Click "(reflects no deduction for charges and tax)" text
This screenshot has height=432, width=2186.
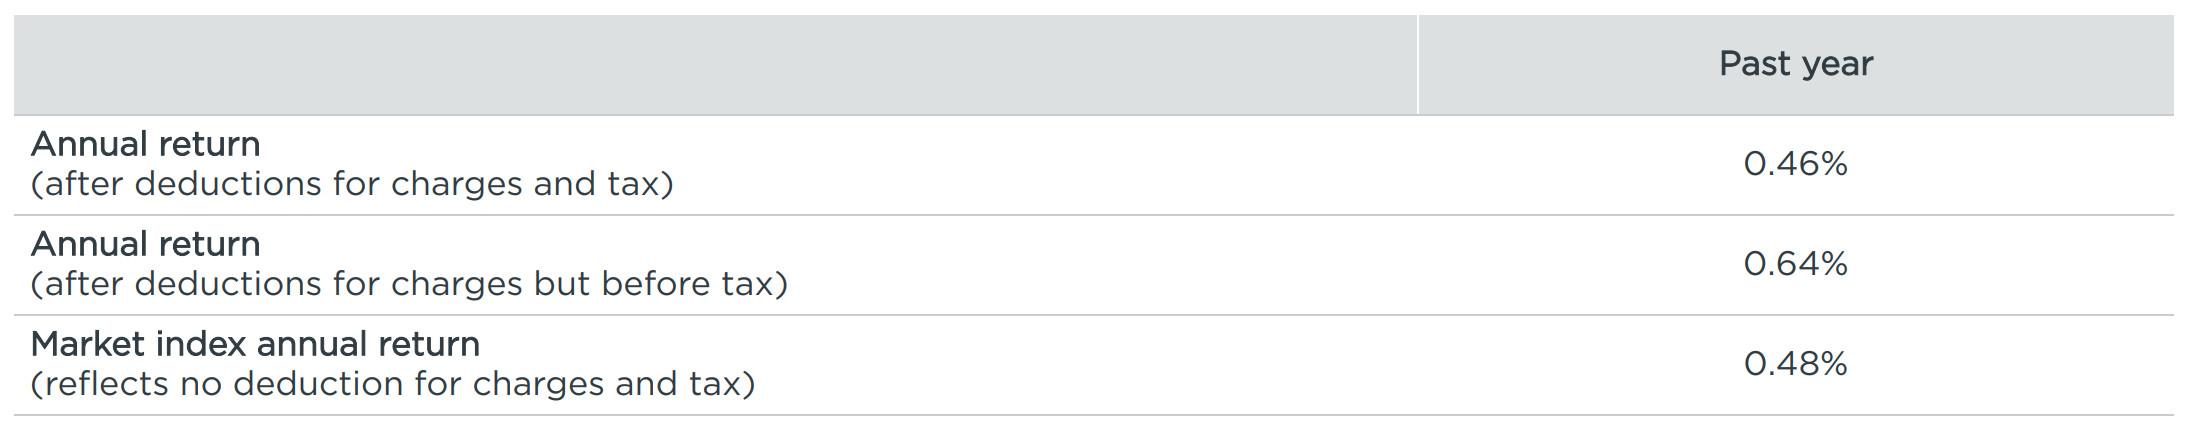point(393,385)
